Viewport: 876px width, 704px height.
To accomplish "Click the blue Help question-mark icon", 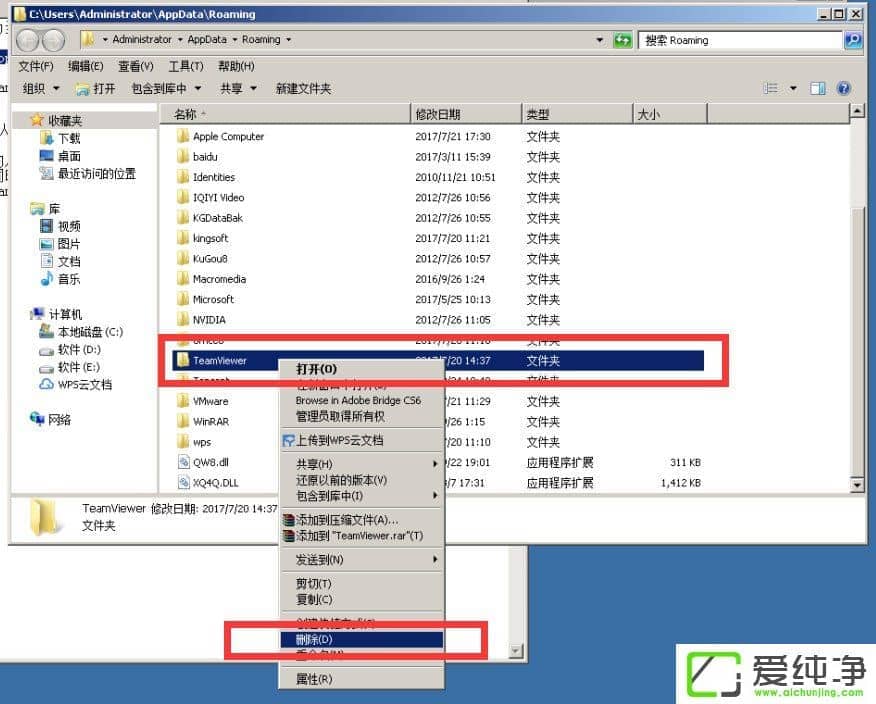I will point(845,88).
